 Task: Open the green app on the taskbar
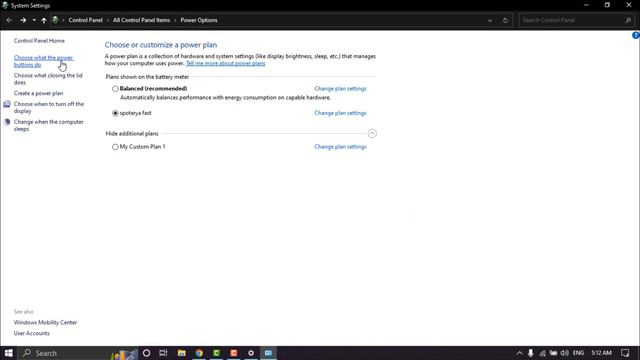pos(216,353)
